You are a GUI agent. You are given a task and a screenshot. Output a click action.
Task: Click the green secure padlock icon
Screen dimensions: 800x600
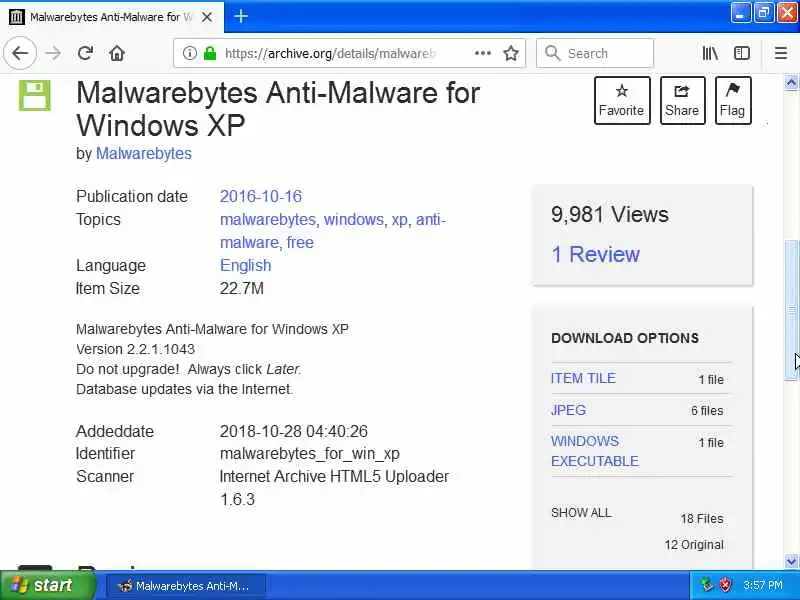click(210, 53)
